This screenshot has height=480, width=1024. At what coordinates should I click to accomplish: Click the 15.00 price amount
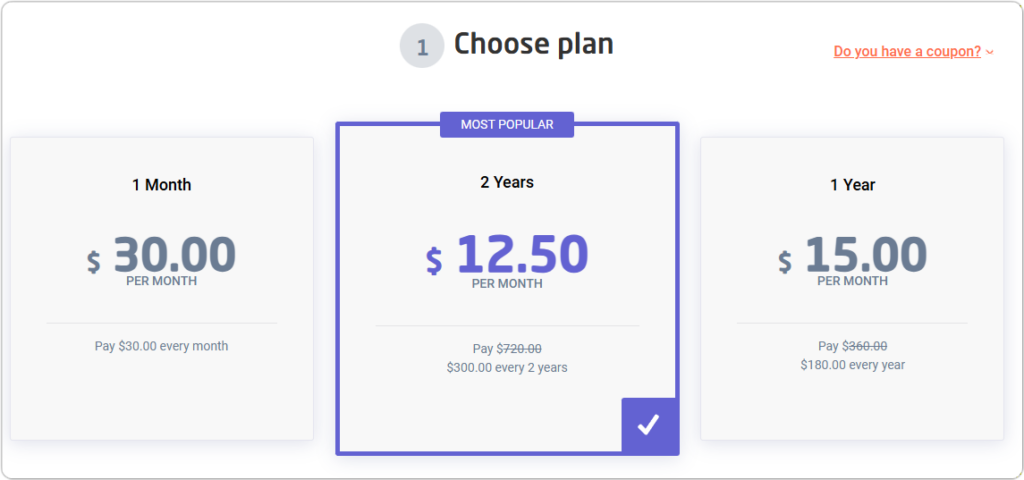tap(866, 254)
